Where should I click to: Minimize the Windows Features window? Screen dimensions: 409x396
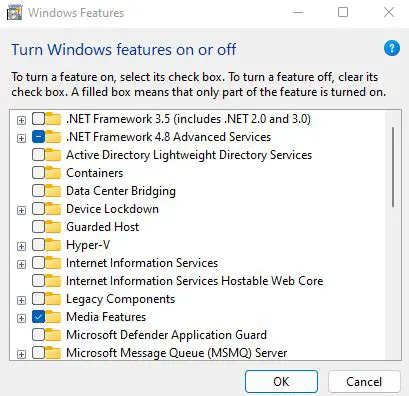(298, 13)
